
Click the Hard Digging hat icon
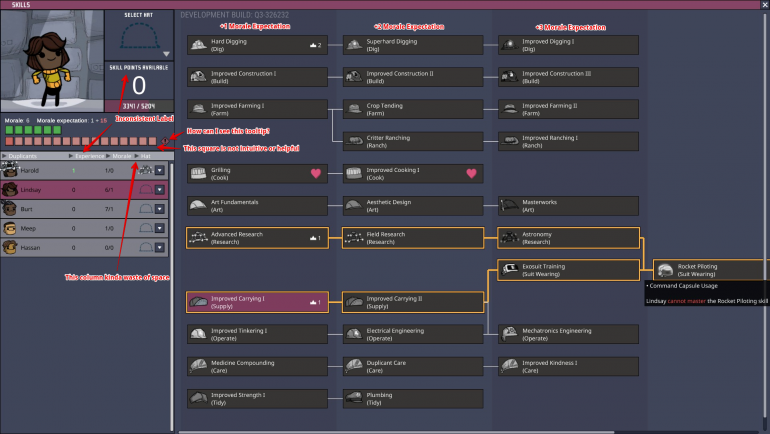pyautogui.click(x=198, y=45)
